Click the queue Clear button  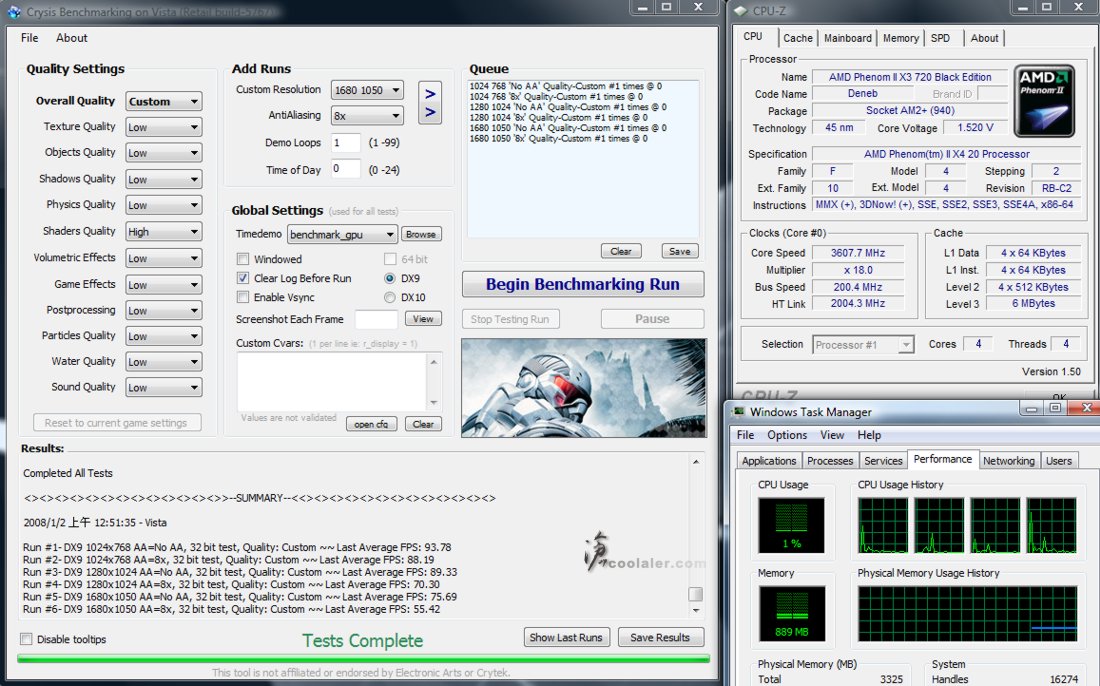pyautogui.click(x=621, y=251)
